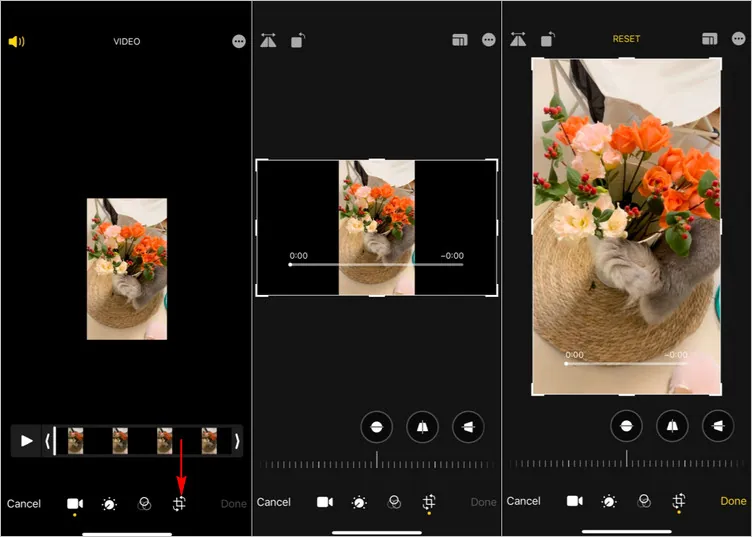Rotate video using the right screen rotate icon
Screen dimensions: 752x537
[548, 39]
